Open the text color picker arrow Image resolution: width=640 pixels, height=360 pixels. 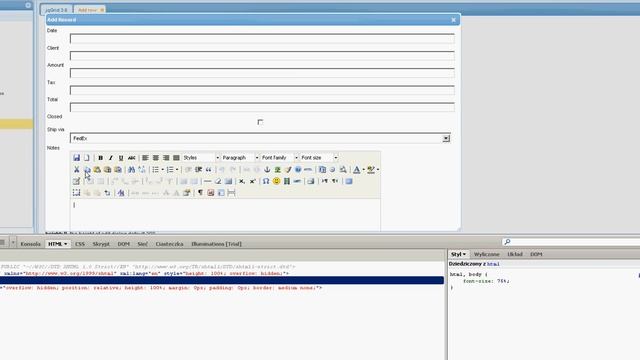(363, 169)
